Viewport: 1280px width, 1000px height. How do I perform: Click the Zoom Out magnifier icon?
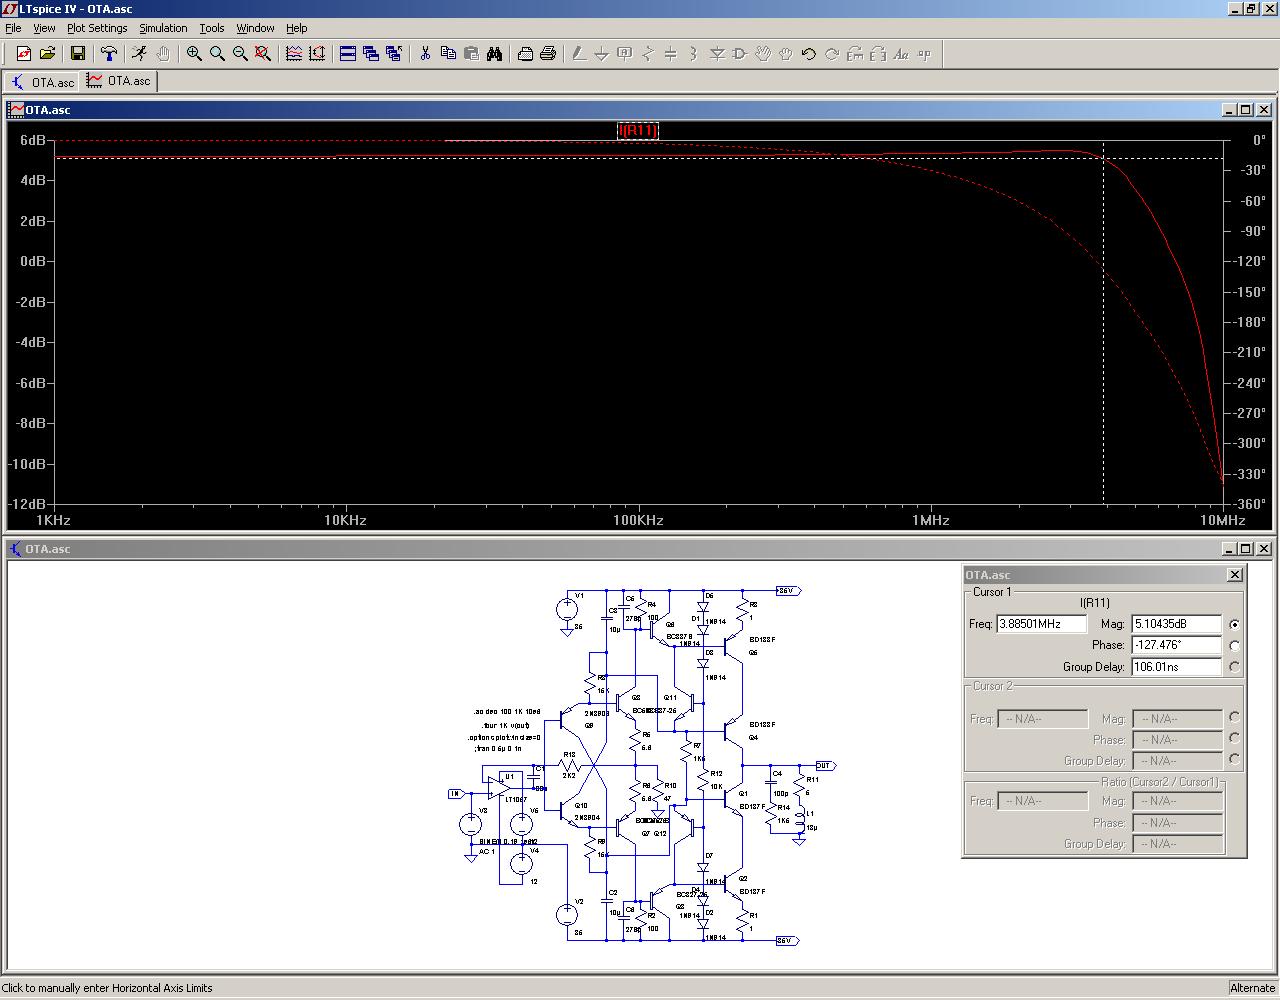click(240, 54)
